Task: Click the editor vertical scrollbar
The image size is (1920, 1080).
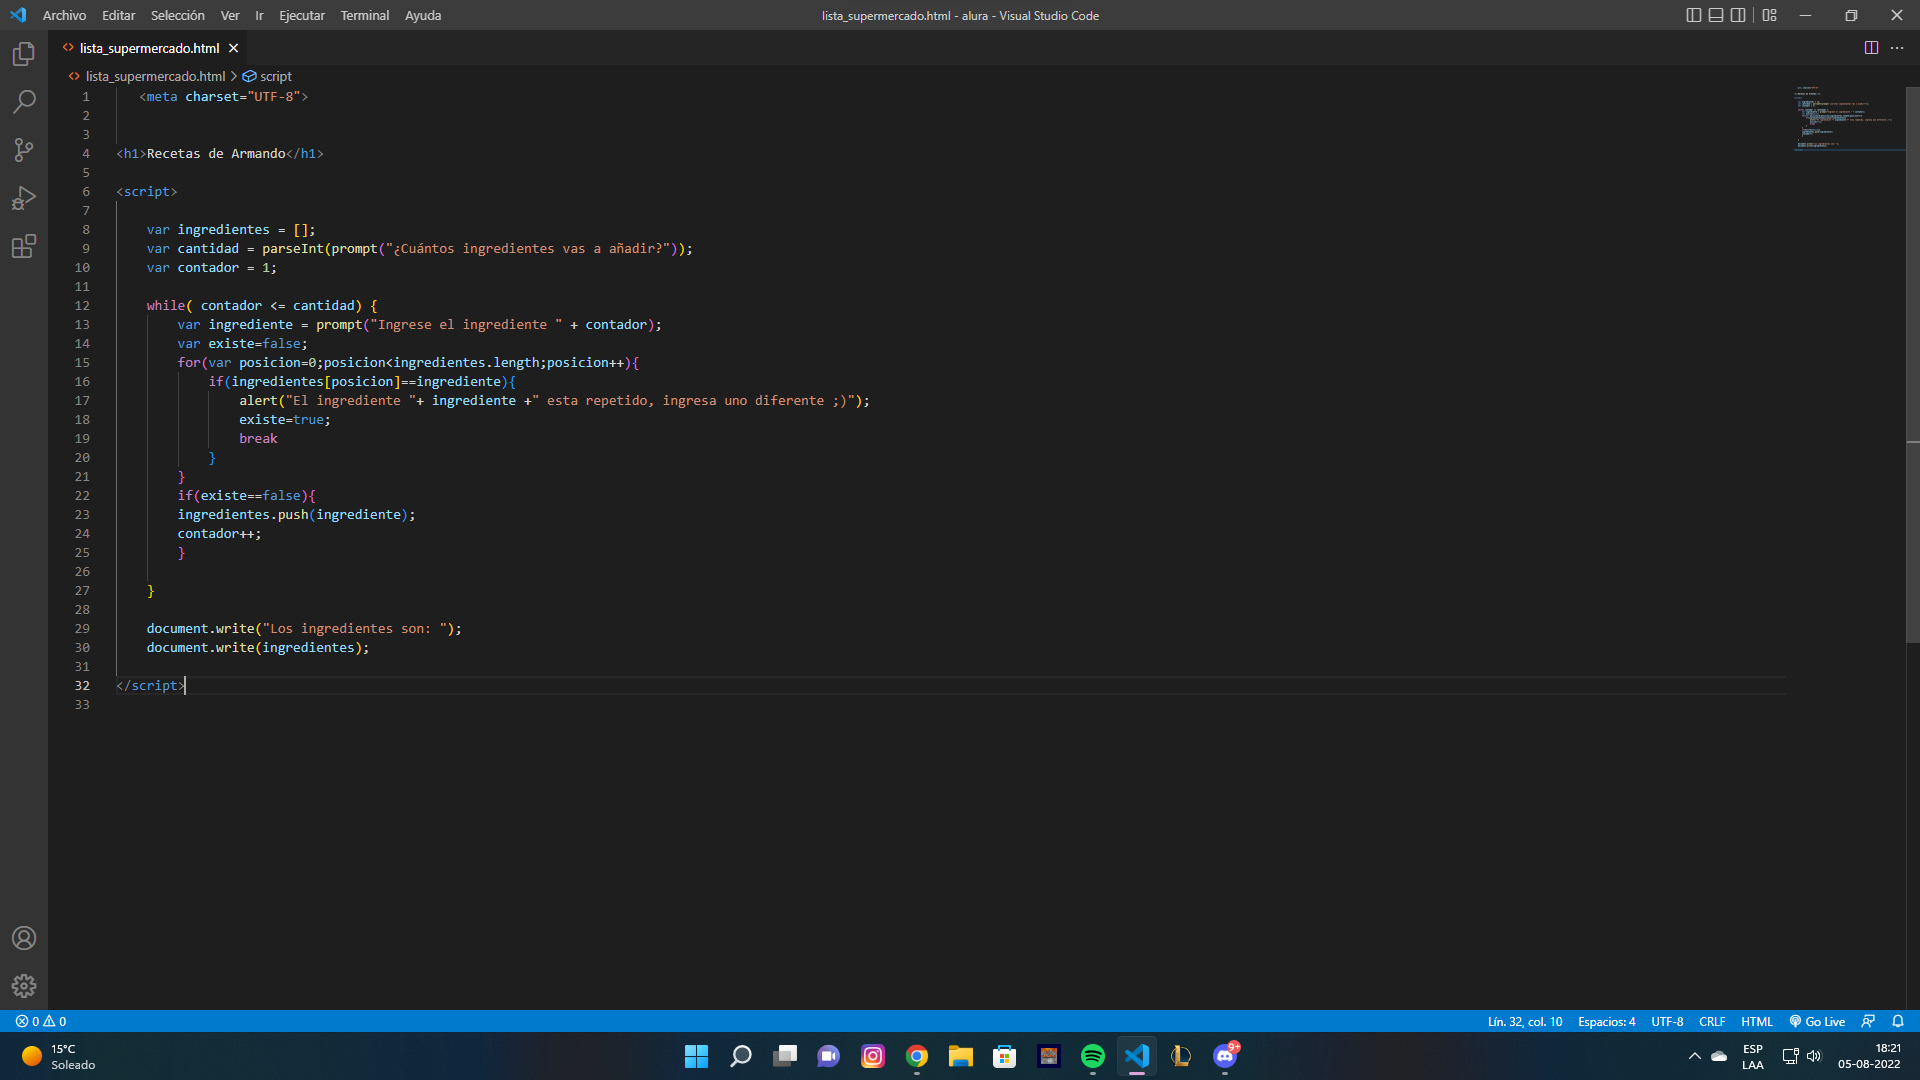Action: pos(1913,365)
